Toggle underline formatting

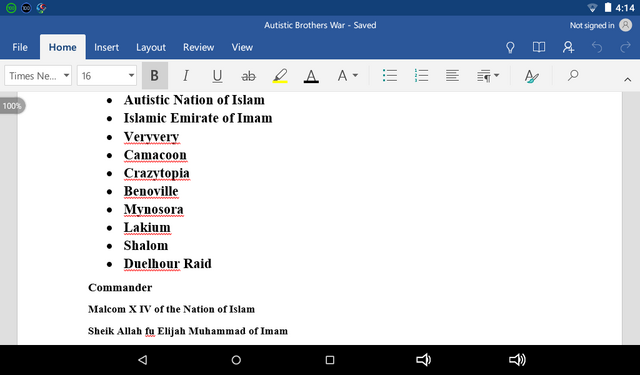[217, 75]
